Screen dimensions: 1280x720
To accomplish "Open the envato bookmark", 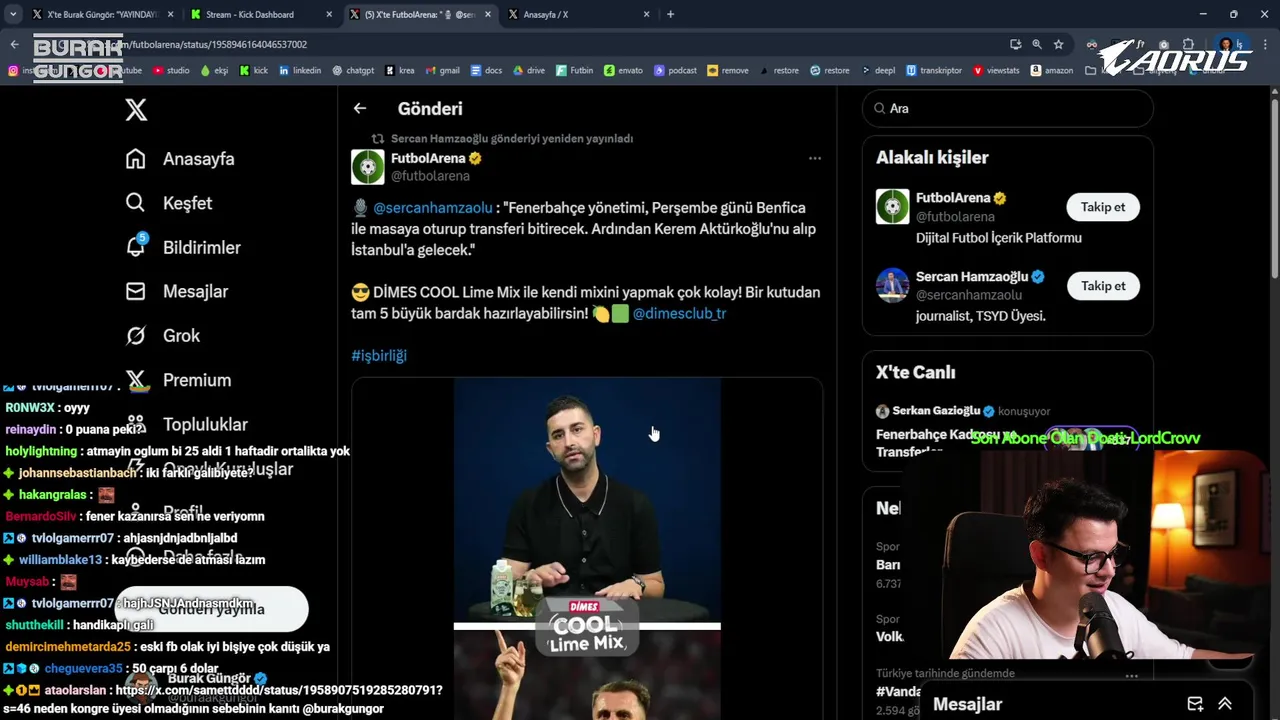I will [x=624, y=70].
